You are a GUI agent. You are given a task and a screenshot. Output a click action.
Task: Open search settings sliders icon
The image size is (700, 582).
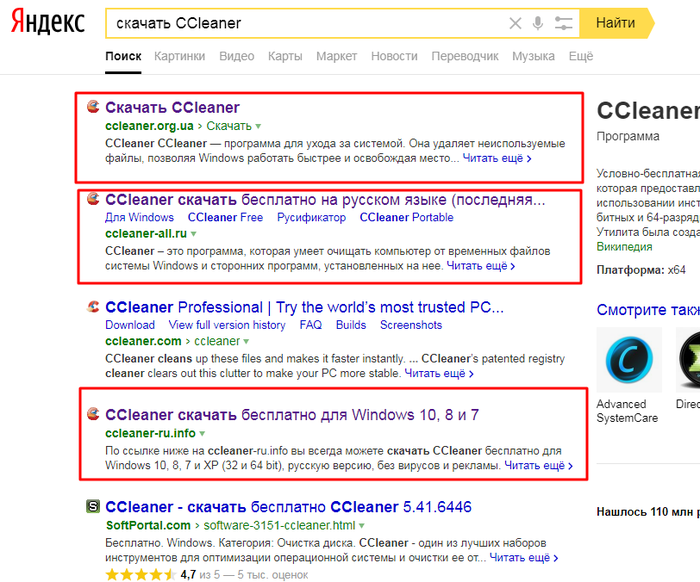click(563, 23)
